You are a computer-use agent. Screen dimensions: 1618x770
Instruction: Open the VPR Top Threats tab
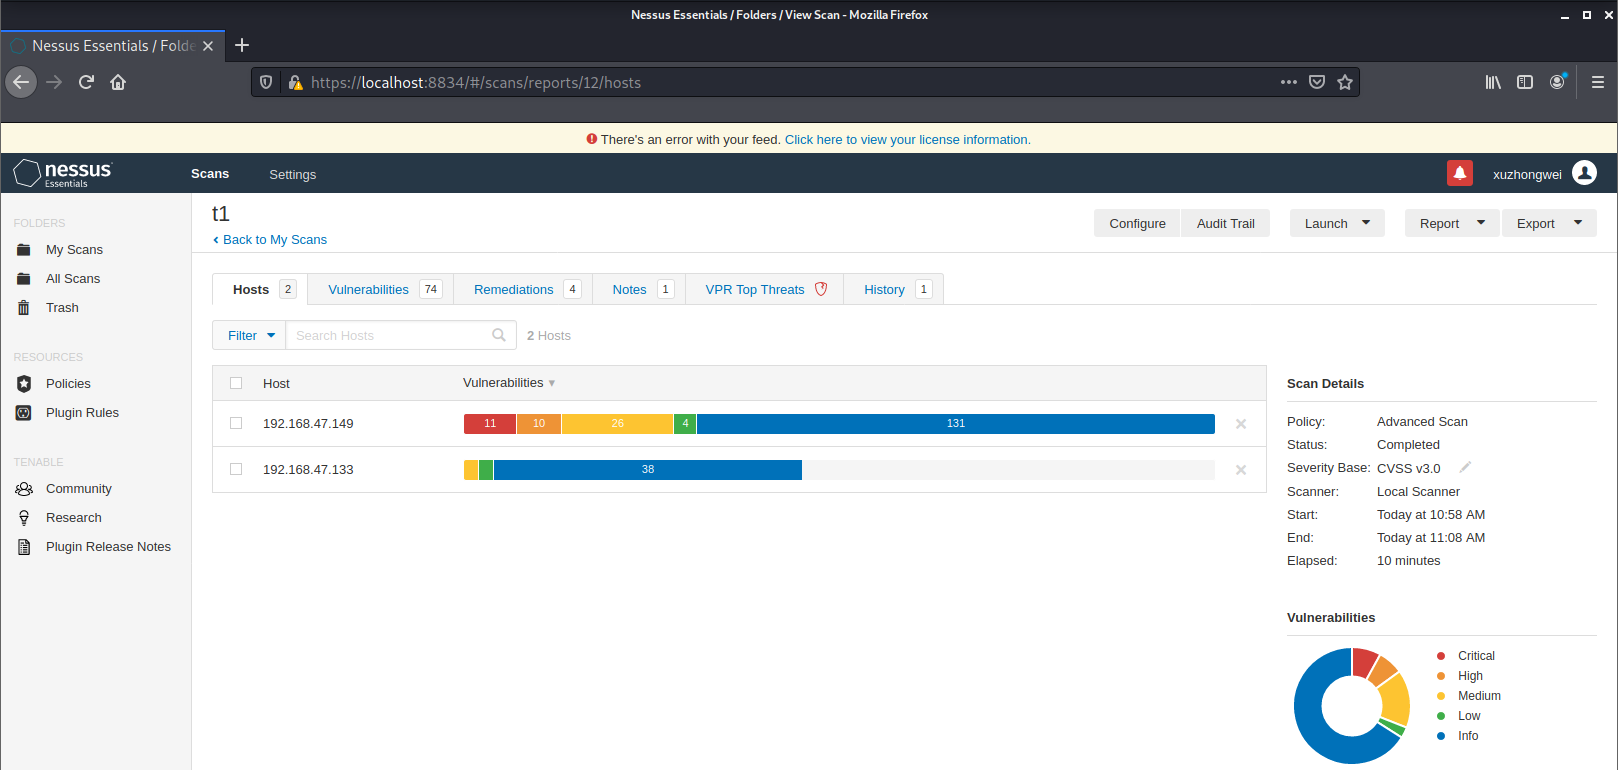pos(766,289)
